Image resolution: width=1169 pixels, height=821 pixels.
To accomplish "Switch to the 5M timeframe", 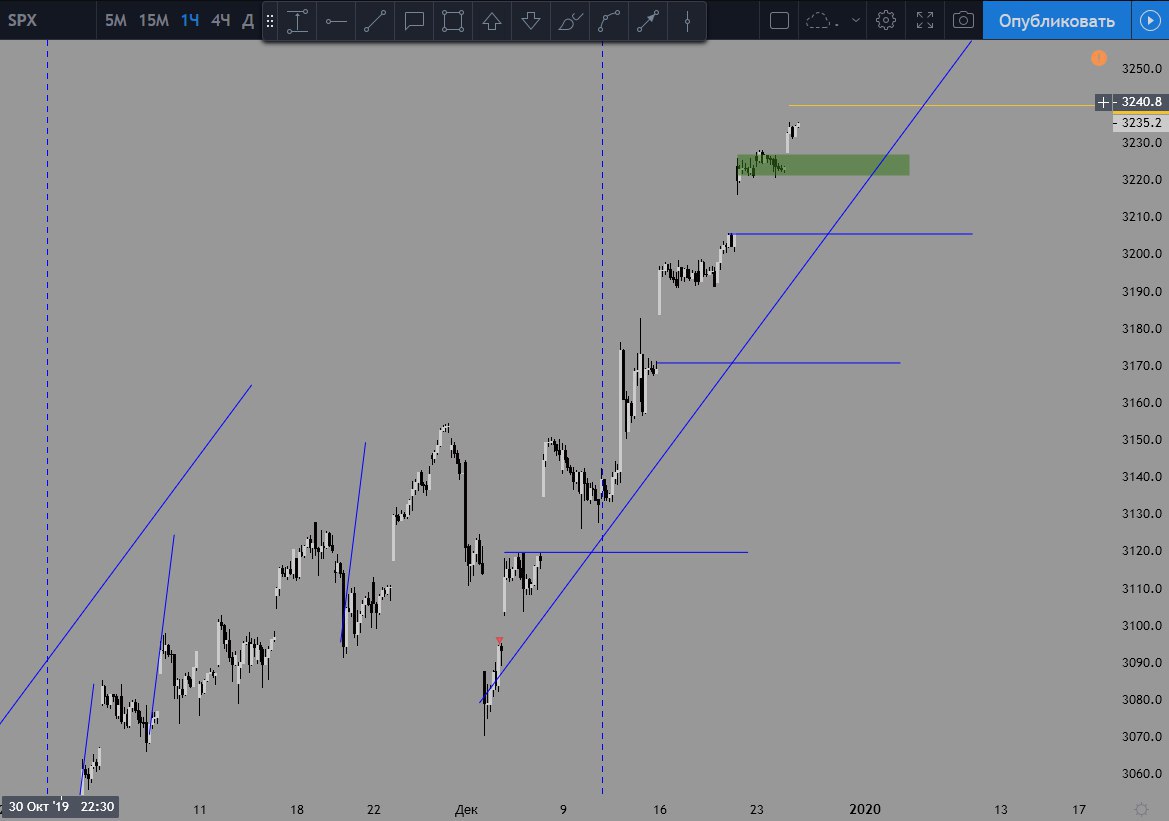I will point(116,20).
